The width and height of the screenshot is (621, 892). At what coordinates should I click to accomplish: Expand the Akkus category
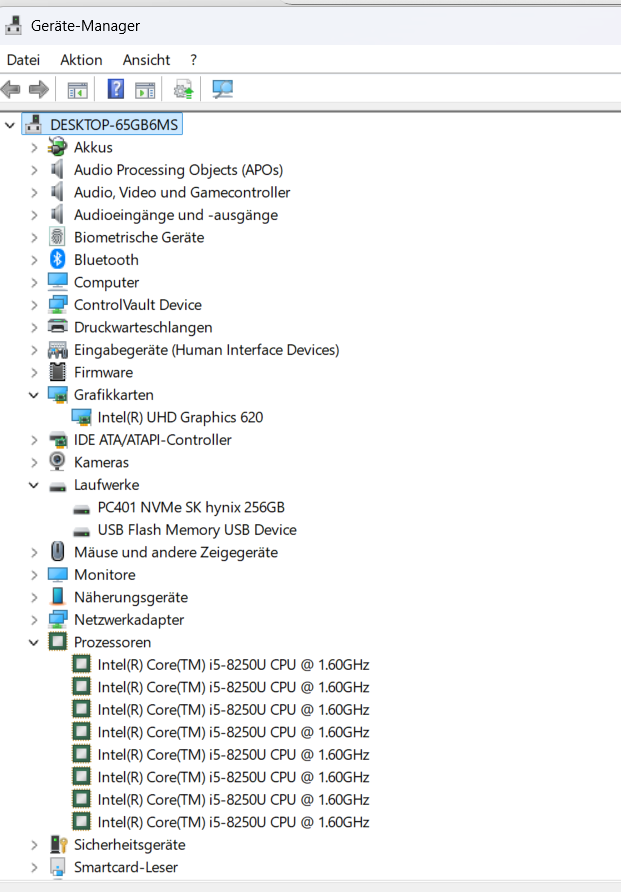[x=34, y=147]
